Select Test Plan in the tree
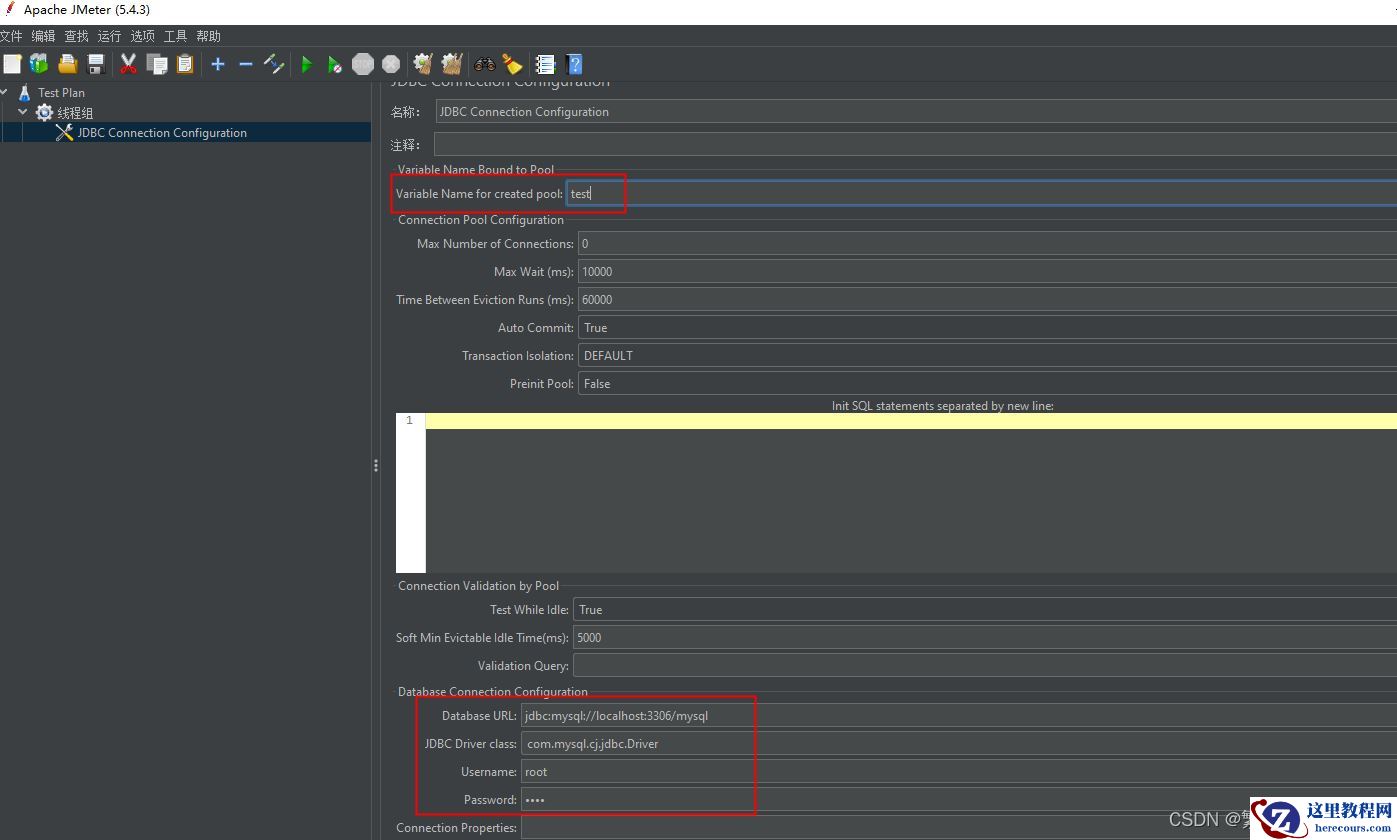1397x840 pixels. [61, 92]
